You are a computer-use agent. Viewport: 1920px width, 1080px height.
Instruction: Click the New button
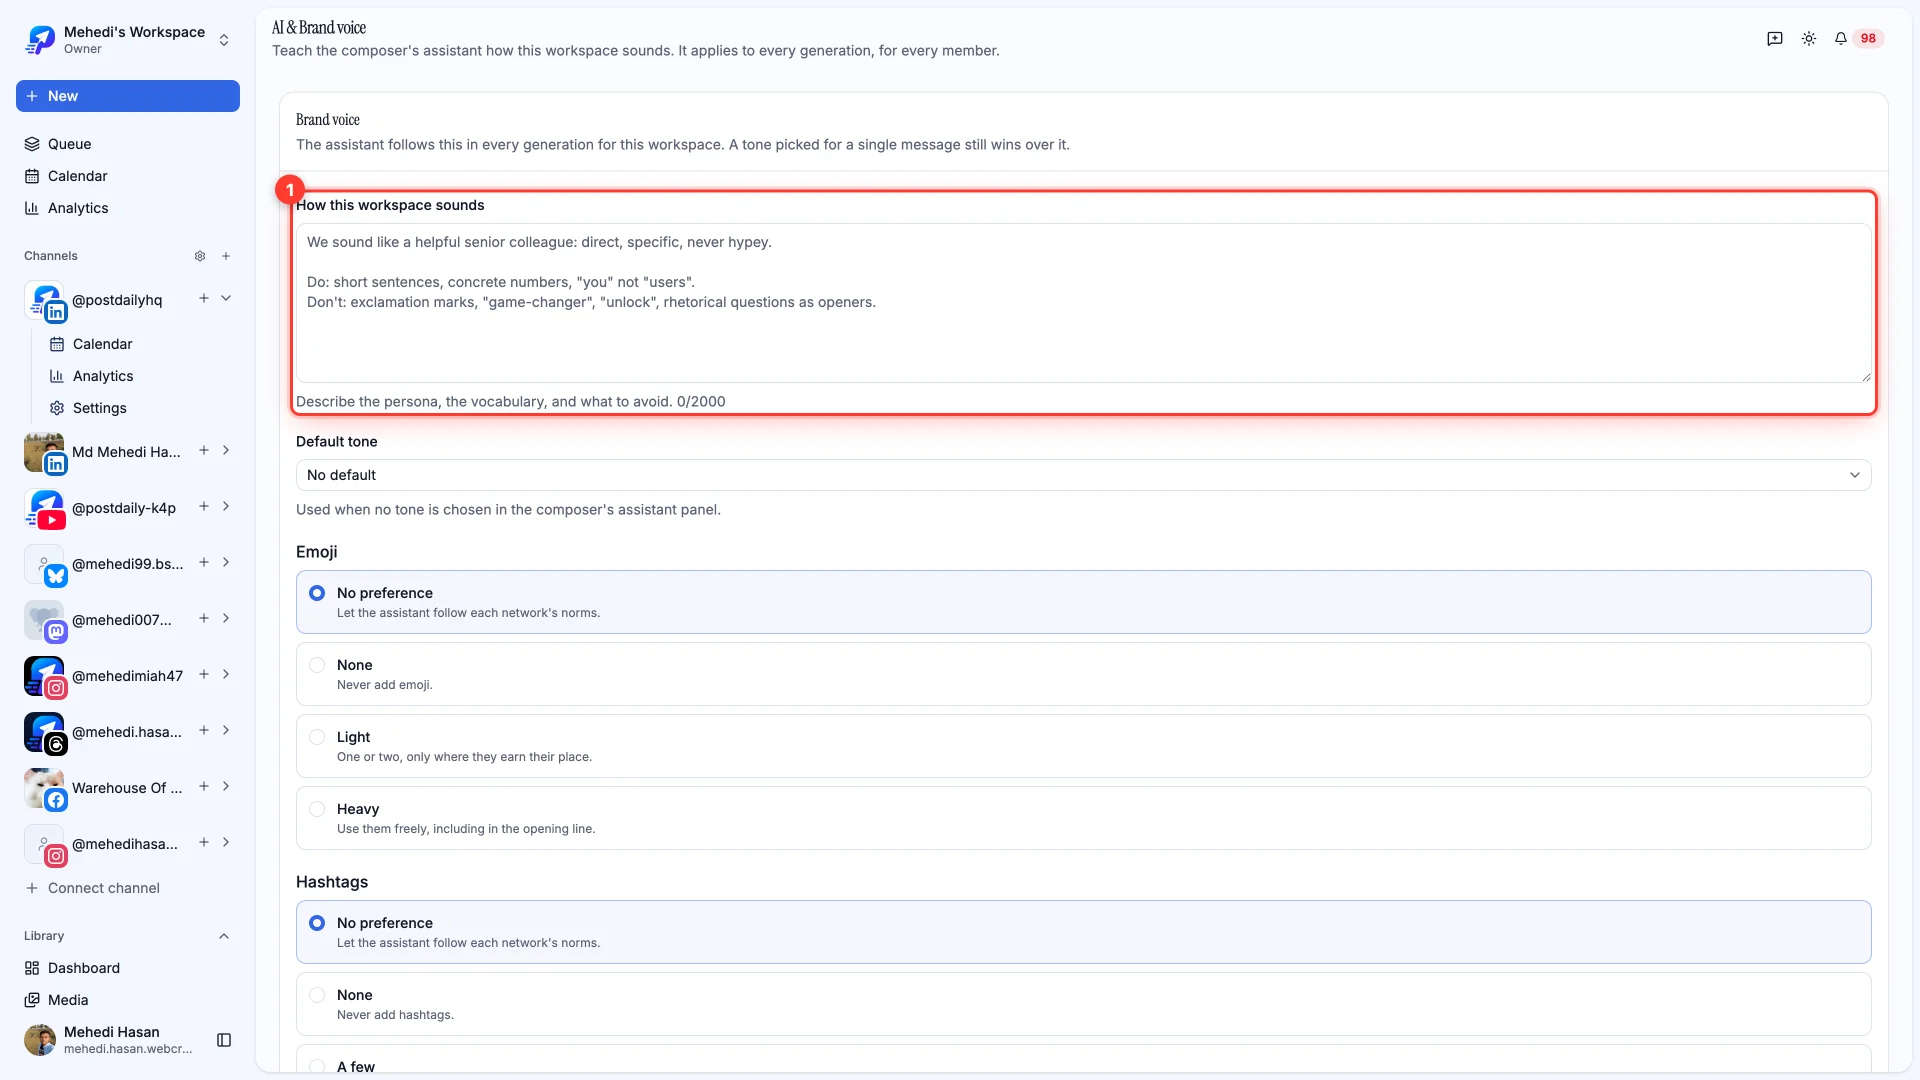click(128, 96)
